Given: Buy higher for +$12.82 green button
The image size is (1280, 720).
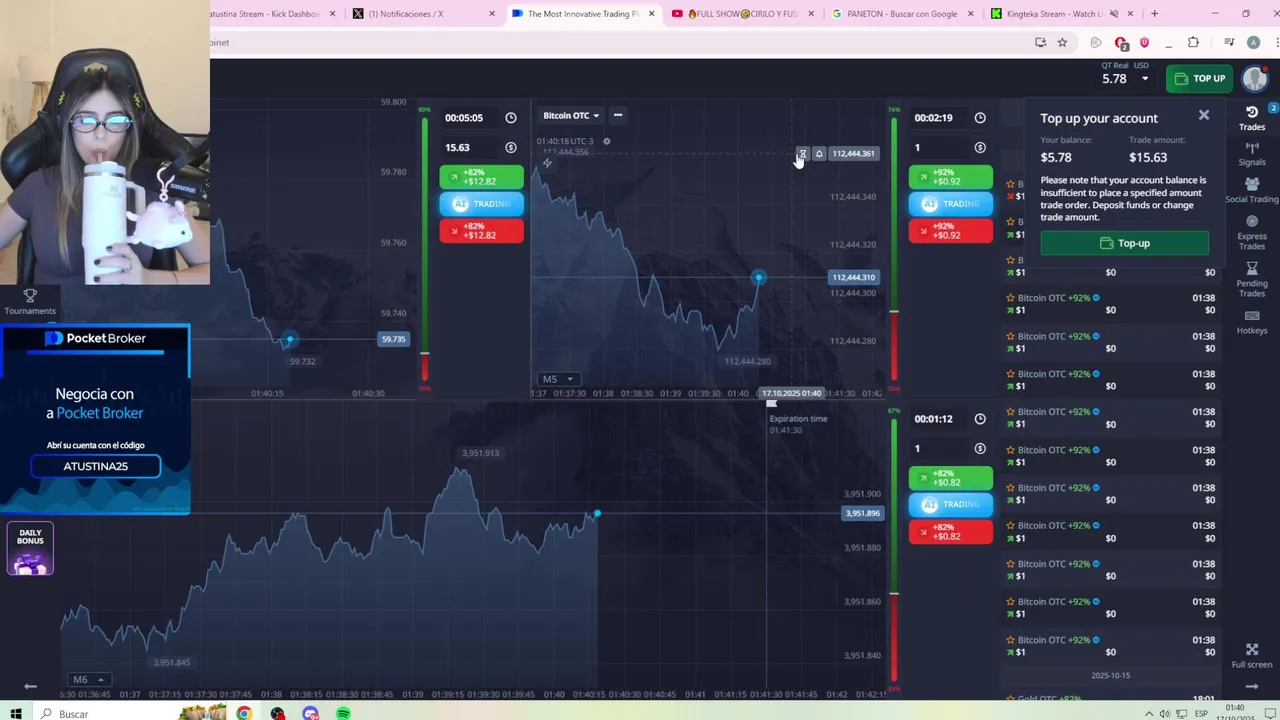Looking at the screenshot, I should point(481,177).
